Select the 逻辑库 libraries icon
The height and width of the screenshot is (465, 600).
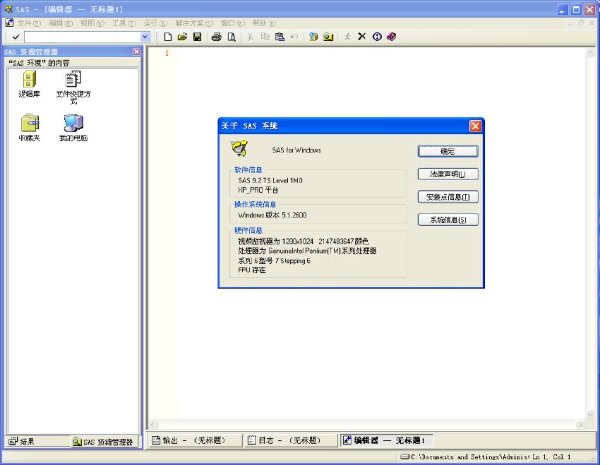(29, 84)
